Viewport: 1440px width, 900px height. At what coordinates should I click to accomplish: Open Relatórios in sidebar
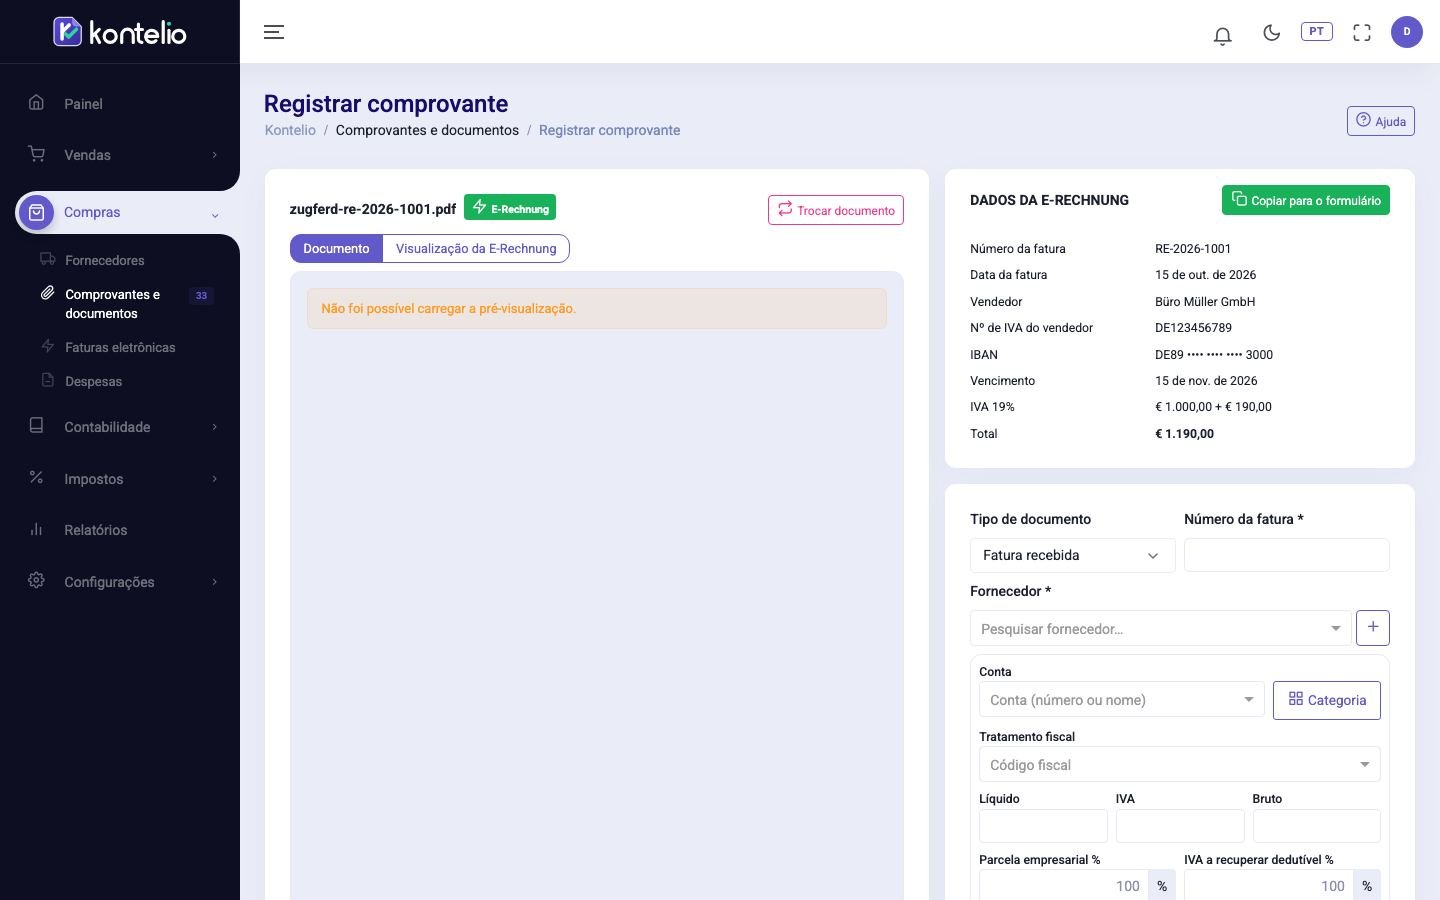pos(96,530)
